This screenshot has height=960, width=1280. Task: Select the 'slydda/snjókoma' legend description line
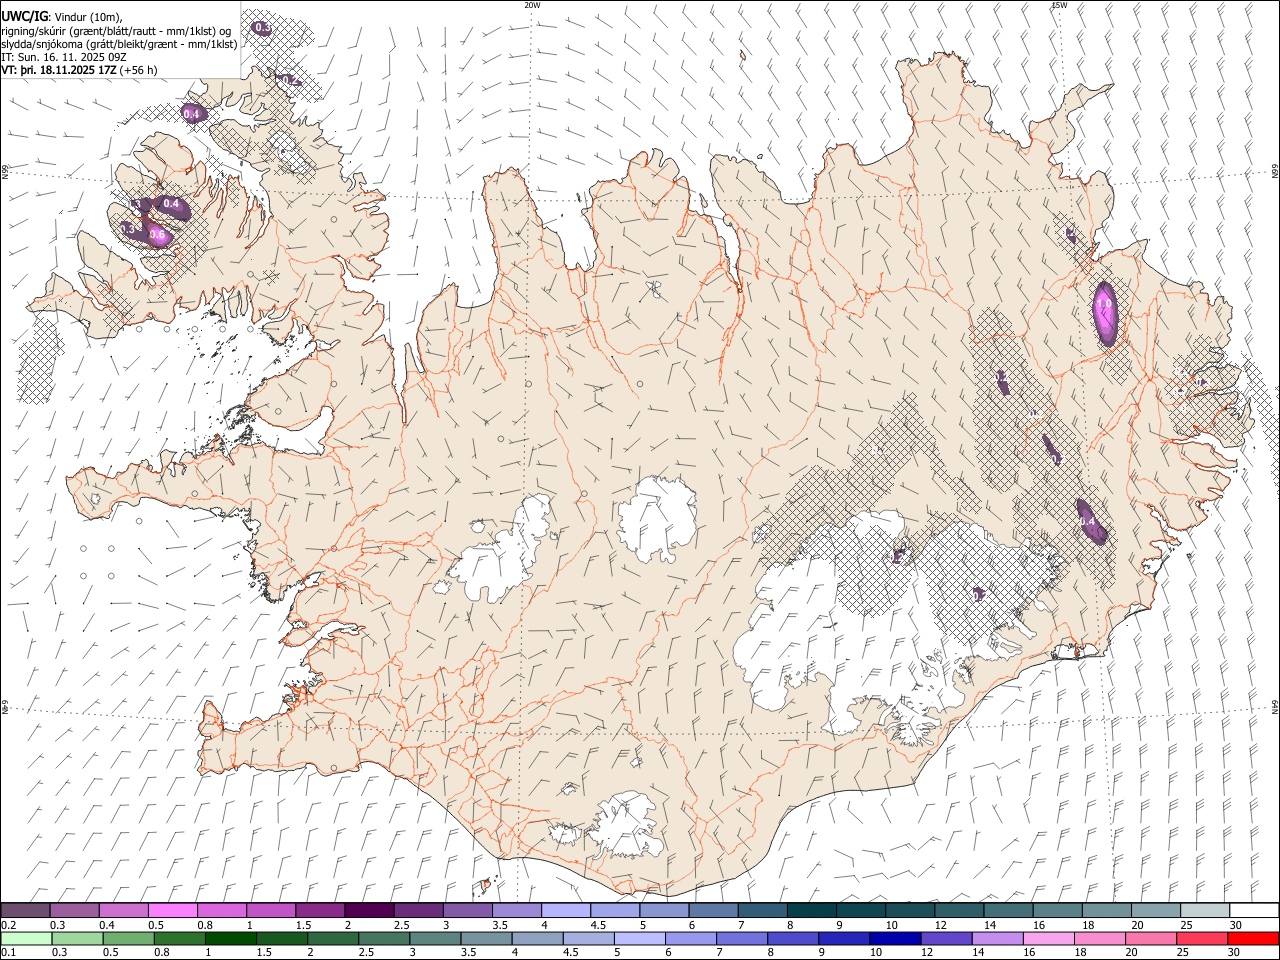119,44
